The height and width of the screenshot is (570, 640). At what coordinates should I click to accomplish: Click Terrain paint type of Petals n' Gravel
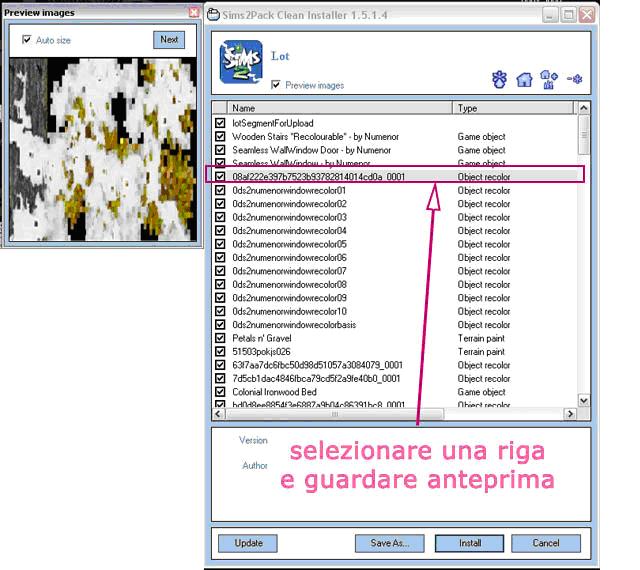(481, 338)
